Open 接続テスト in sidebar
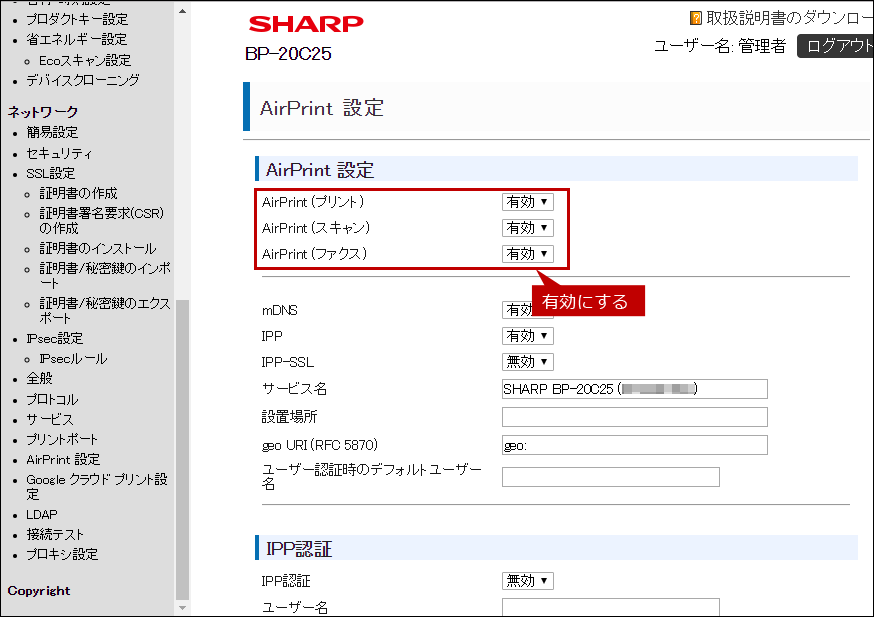 [x=55, y=535]
